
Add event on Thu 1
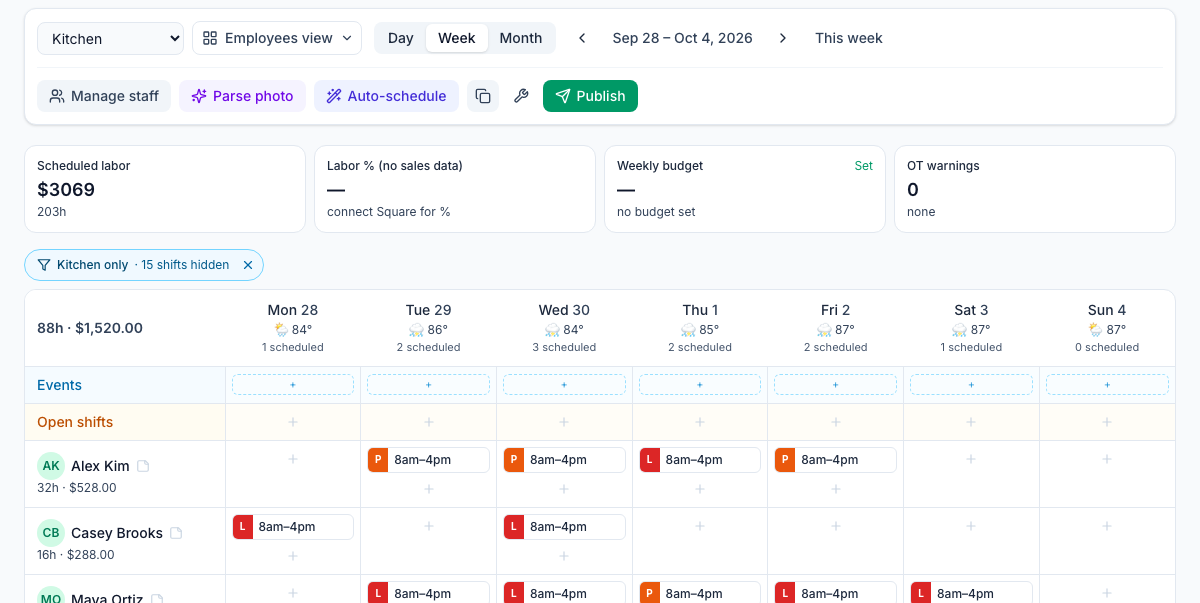[x=700, y=385]
